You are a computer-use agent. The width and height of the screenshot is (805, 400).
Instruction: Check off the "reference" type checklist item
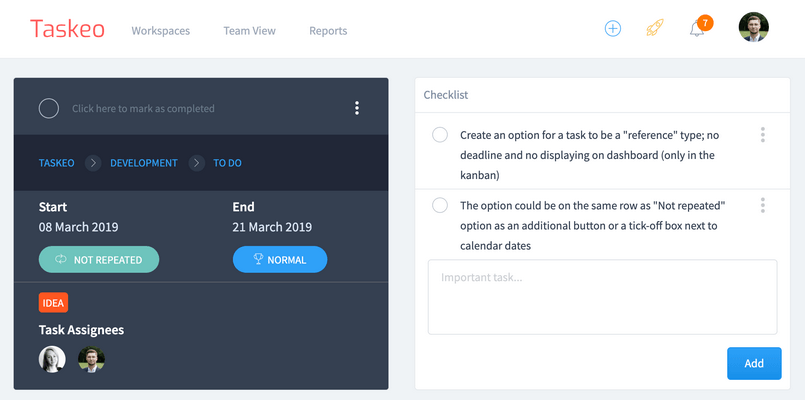click(440, 135)
